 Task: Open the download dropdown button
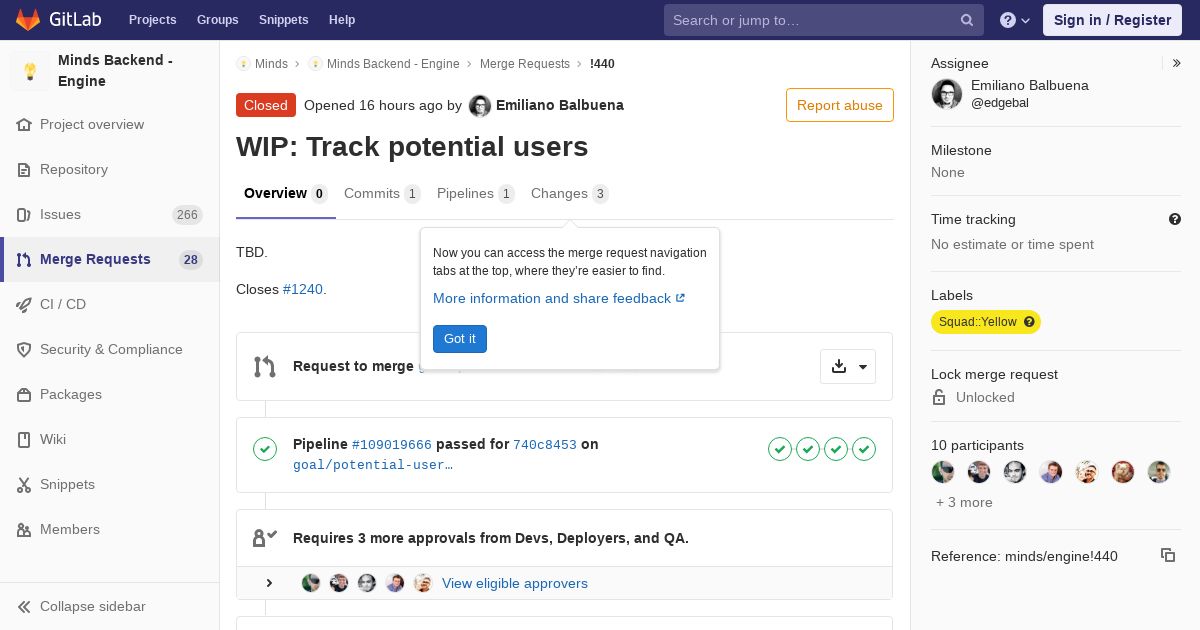click(x=848, y=367)
